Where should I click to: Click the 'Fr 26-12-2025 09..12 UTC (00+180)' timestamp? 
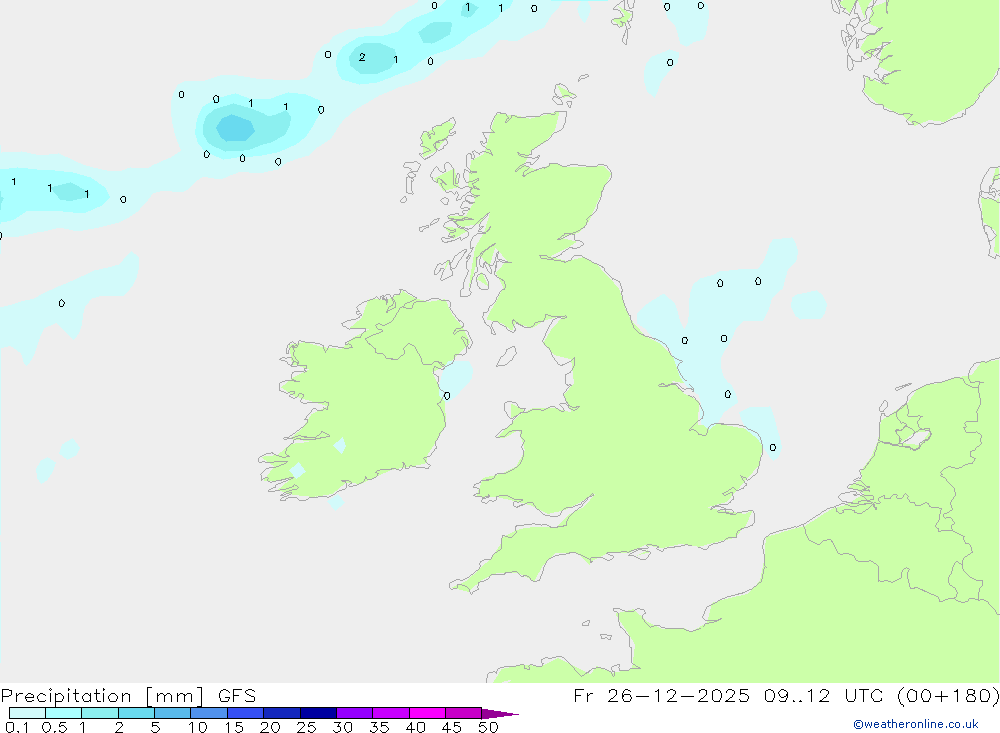[x=786, y=695]
